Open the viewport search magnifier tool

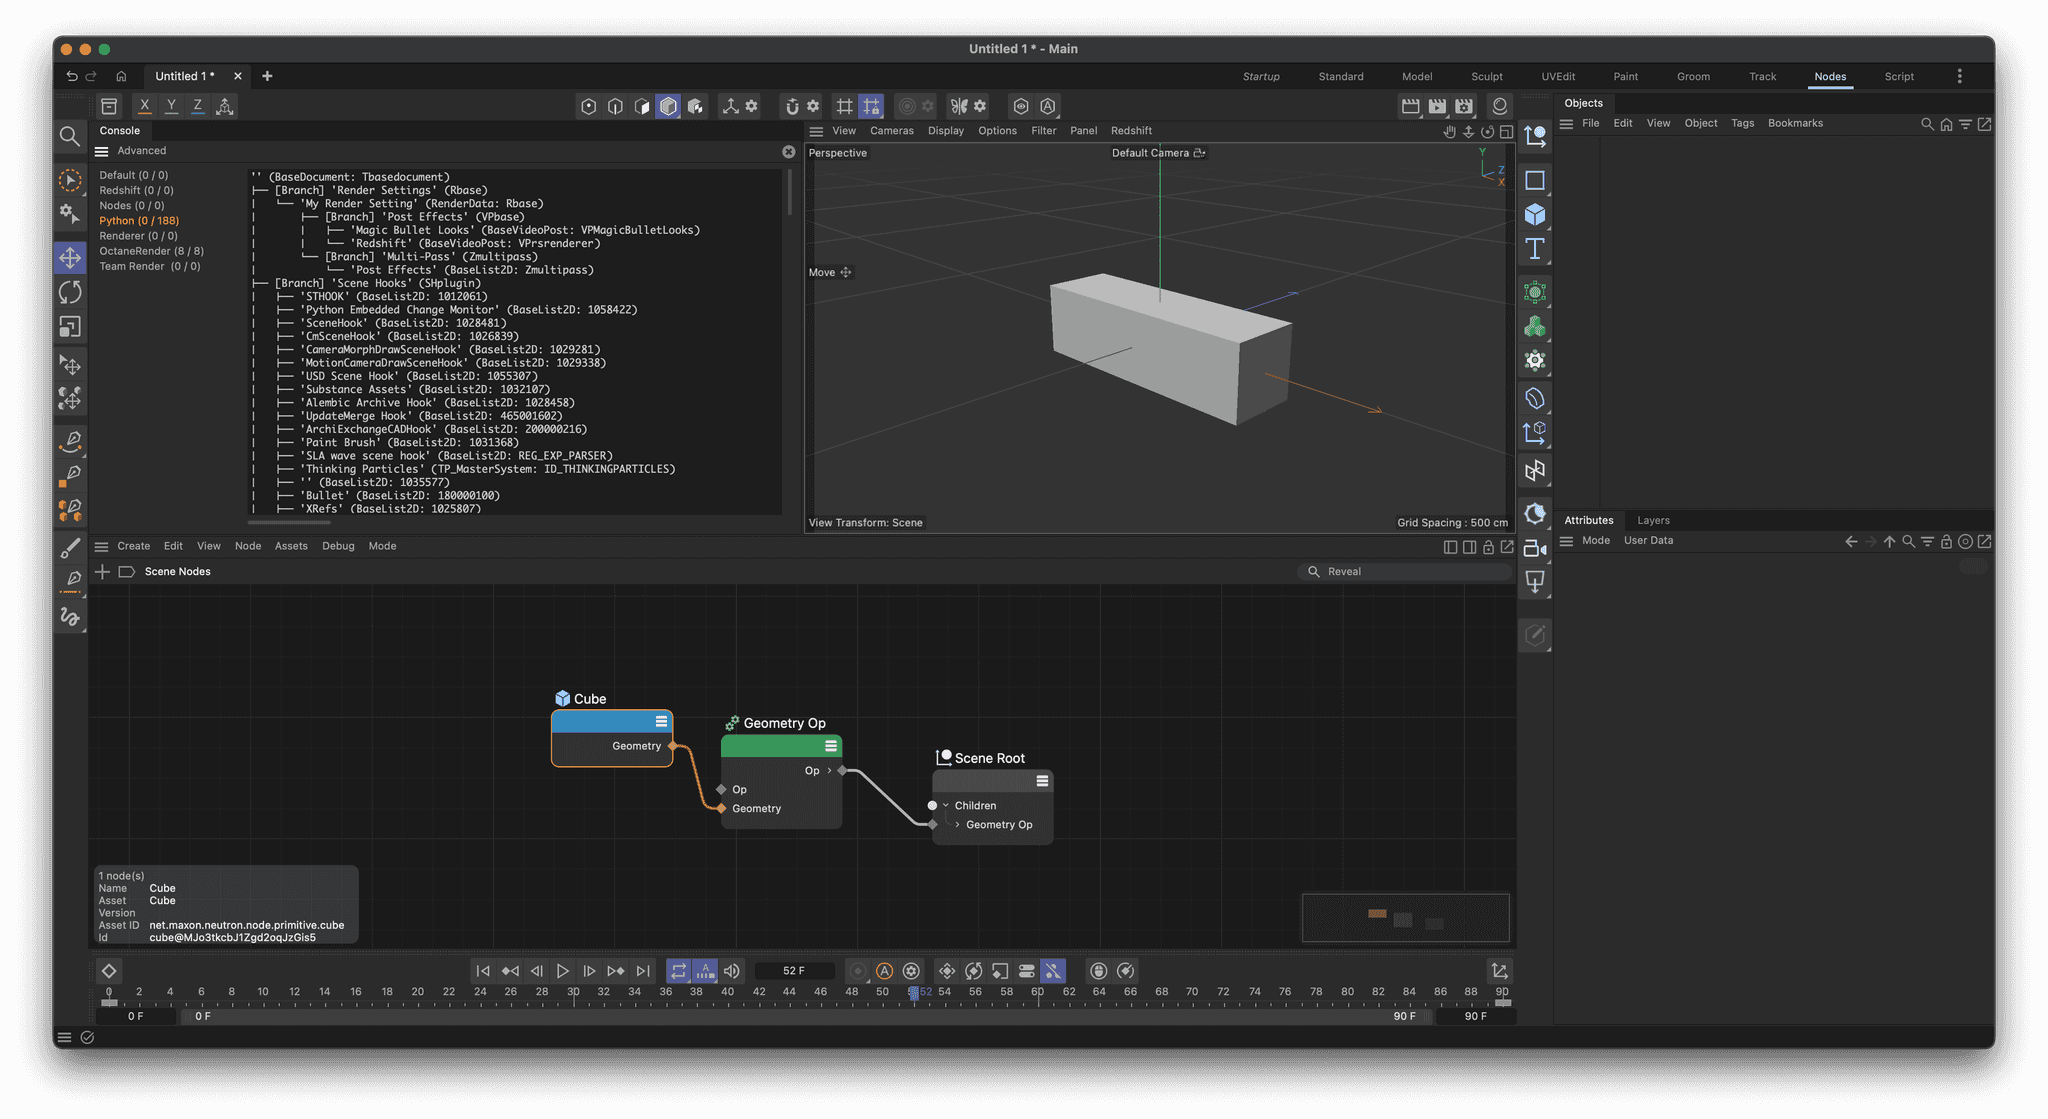(69, 136)
